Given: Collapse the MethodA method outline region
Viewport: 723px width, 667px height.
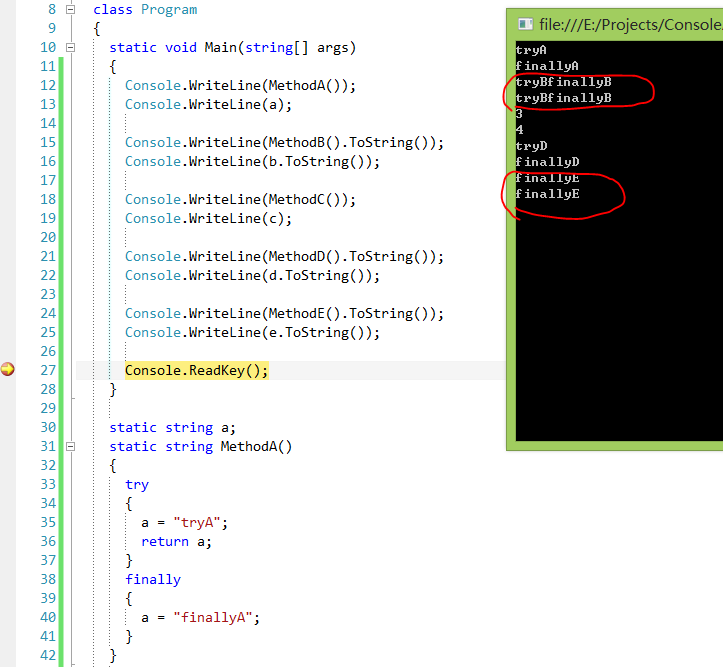Looking at the screenshot, I should point(70,446).
